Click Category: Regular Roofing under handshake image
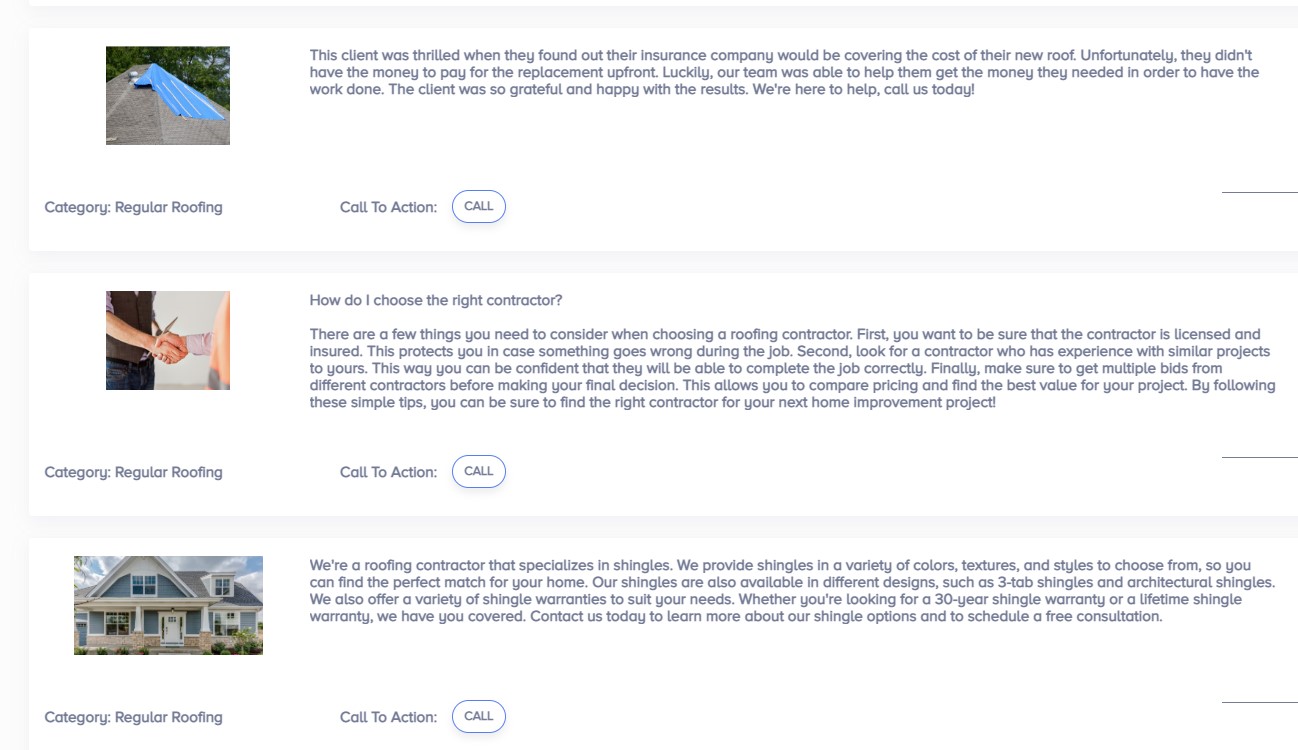Viewport: 1298px width, 750px height. click(x=133, y=472)
